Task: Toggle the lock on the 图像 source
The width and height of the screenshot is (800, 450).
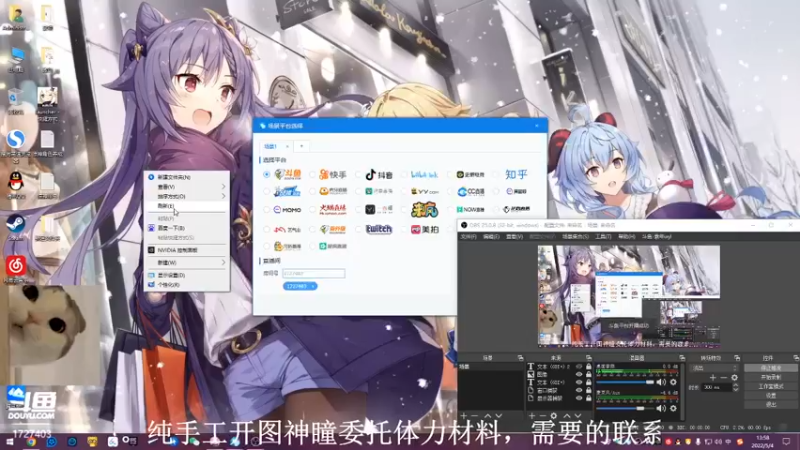Action: point(588,374)
